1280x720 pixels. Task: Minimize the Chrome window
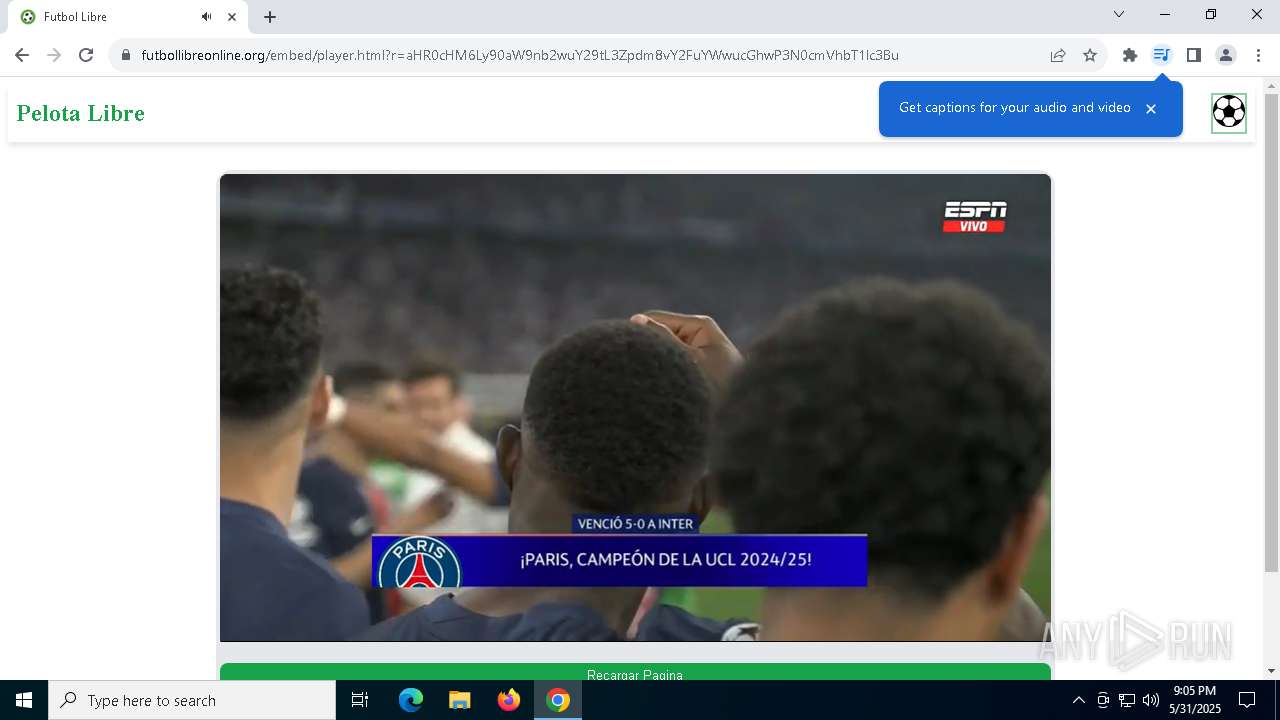point(1165,14)
